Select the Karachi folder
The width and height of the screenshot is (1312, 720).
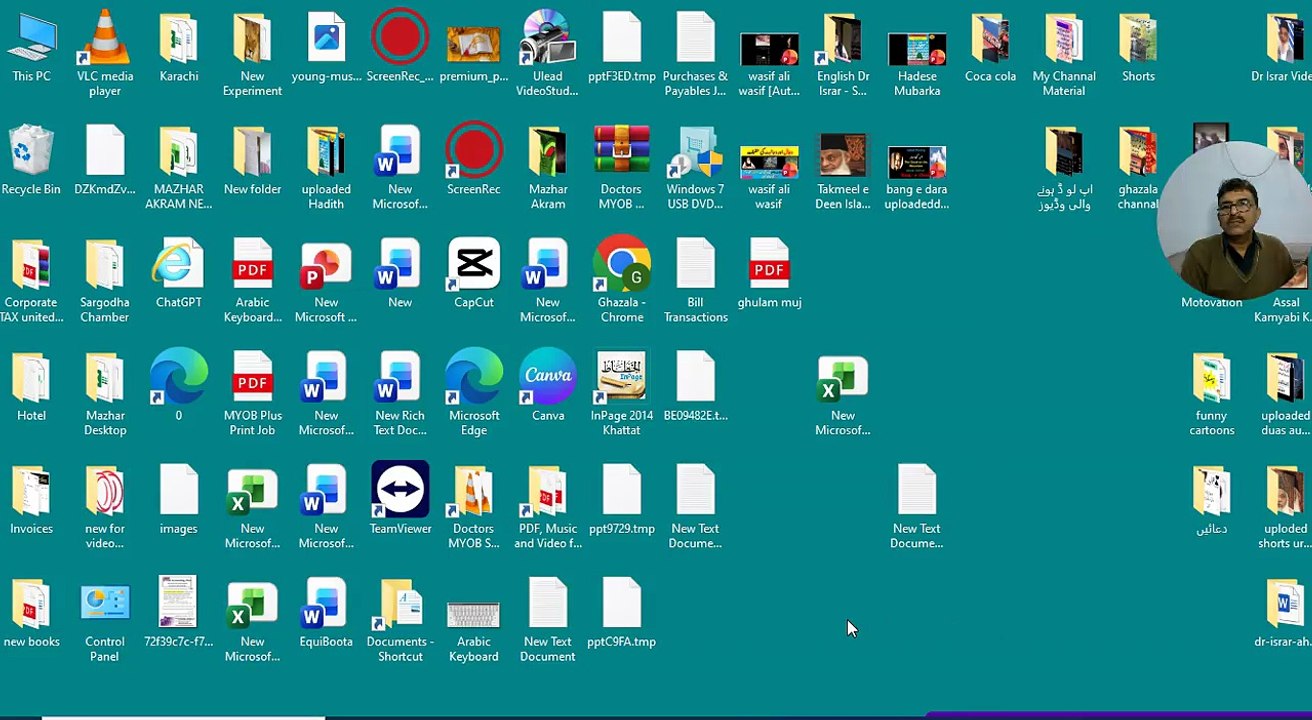(179, 48)
